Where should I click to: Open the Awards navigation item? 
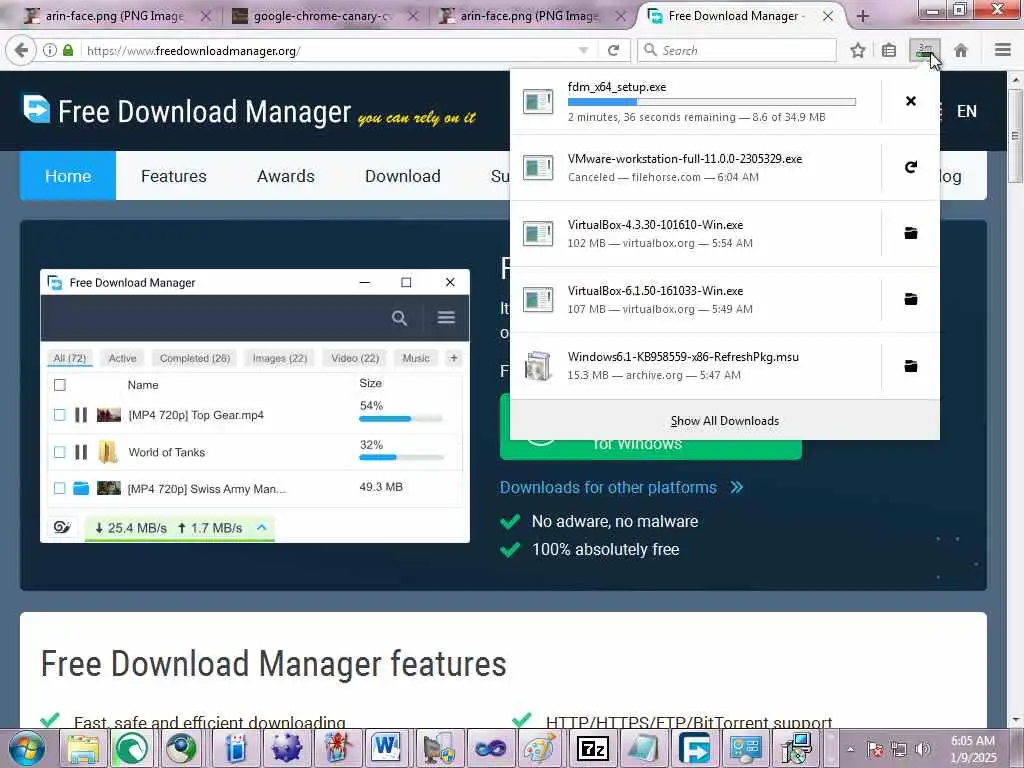pyautogui.click(x=285, y=176)
